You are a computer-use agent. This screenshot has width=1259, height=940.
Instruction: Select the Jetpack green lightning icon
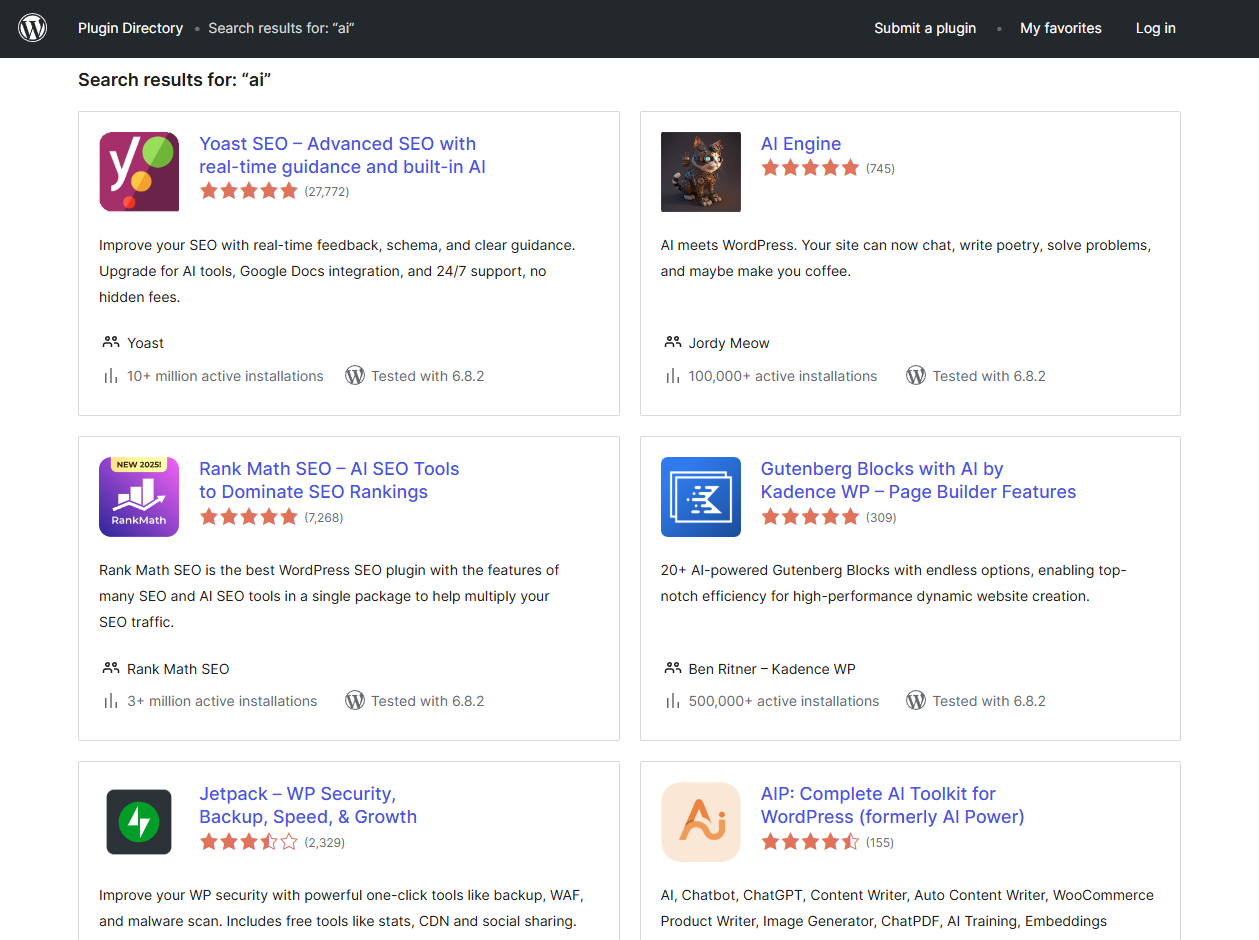(x=139, y=822)
